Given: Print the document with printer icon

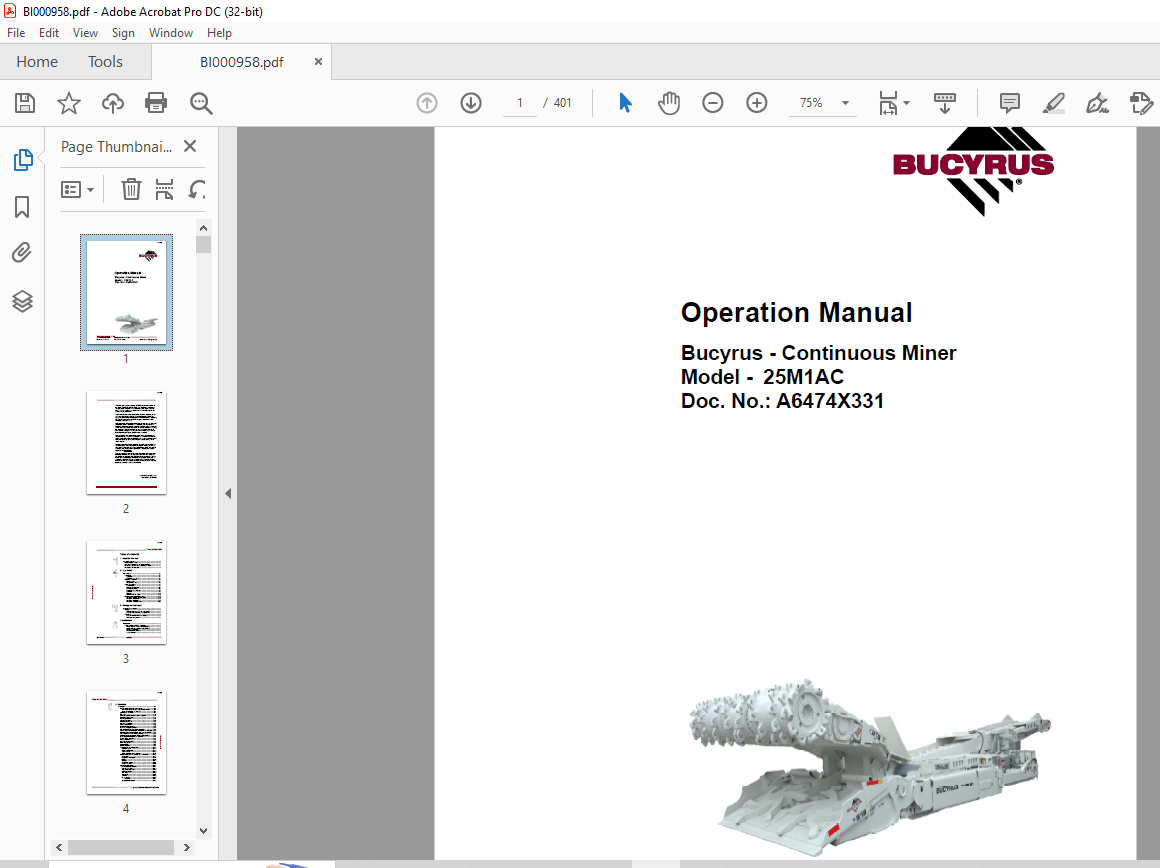Looking at the screenshot, I should tap(156, 103).
